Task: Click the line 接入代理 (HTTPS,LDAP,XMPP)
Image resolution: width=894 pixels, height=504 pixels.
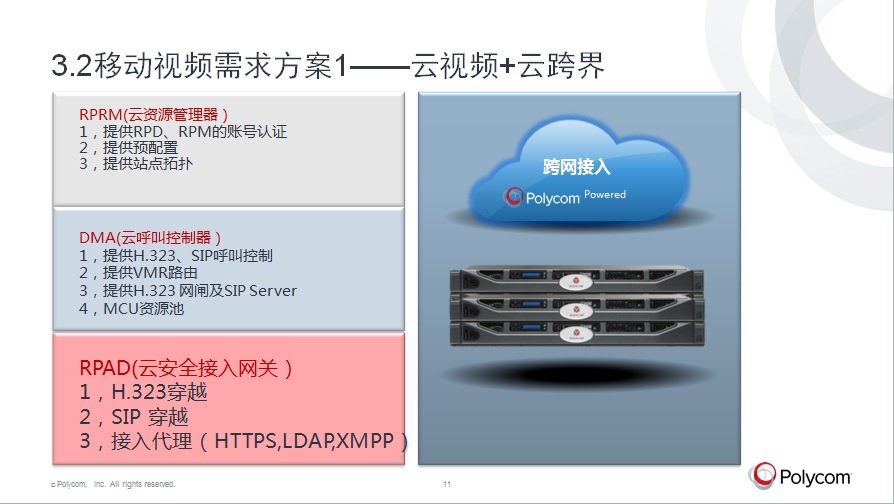Action: tap(244, 441)
